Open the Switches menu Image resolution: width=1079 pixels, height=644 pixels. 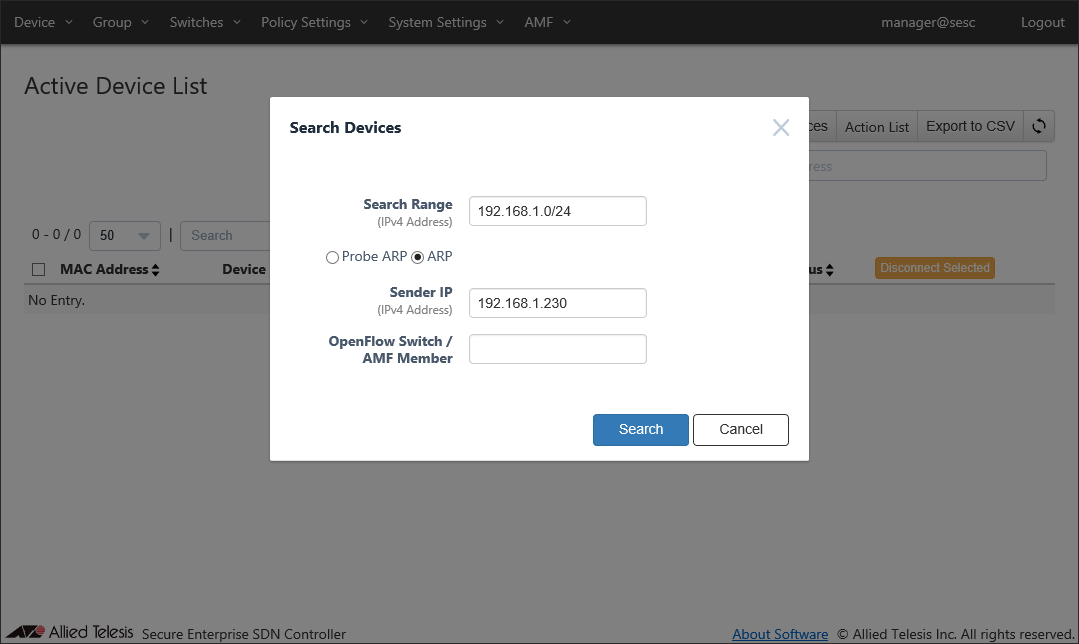[x=205, y=22]
